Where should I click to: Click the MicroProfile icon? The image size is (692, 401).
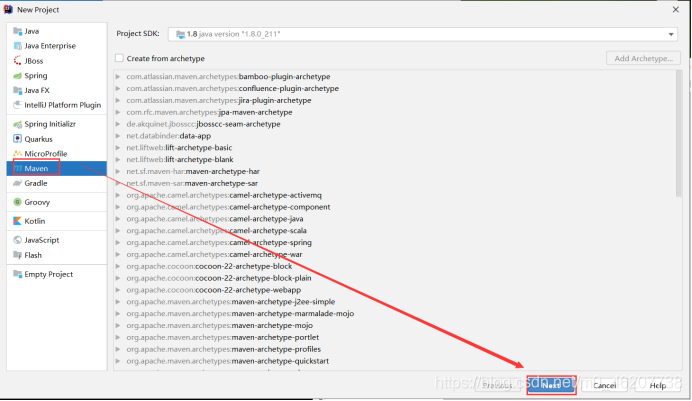pos(18,154)
